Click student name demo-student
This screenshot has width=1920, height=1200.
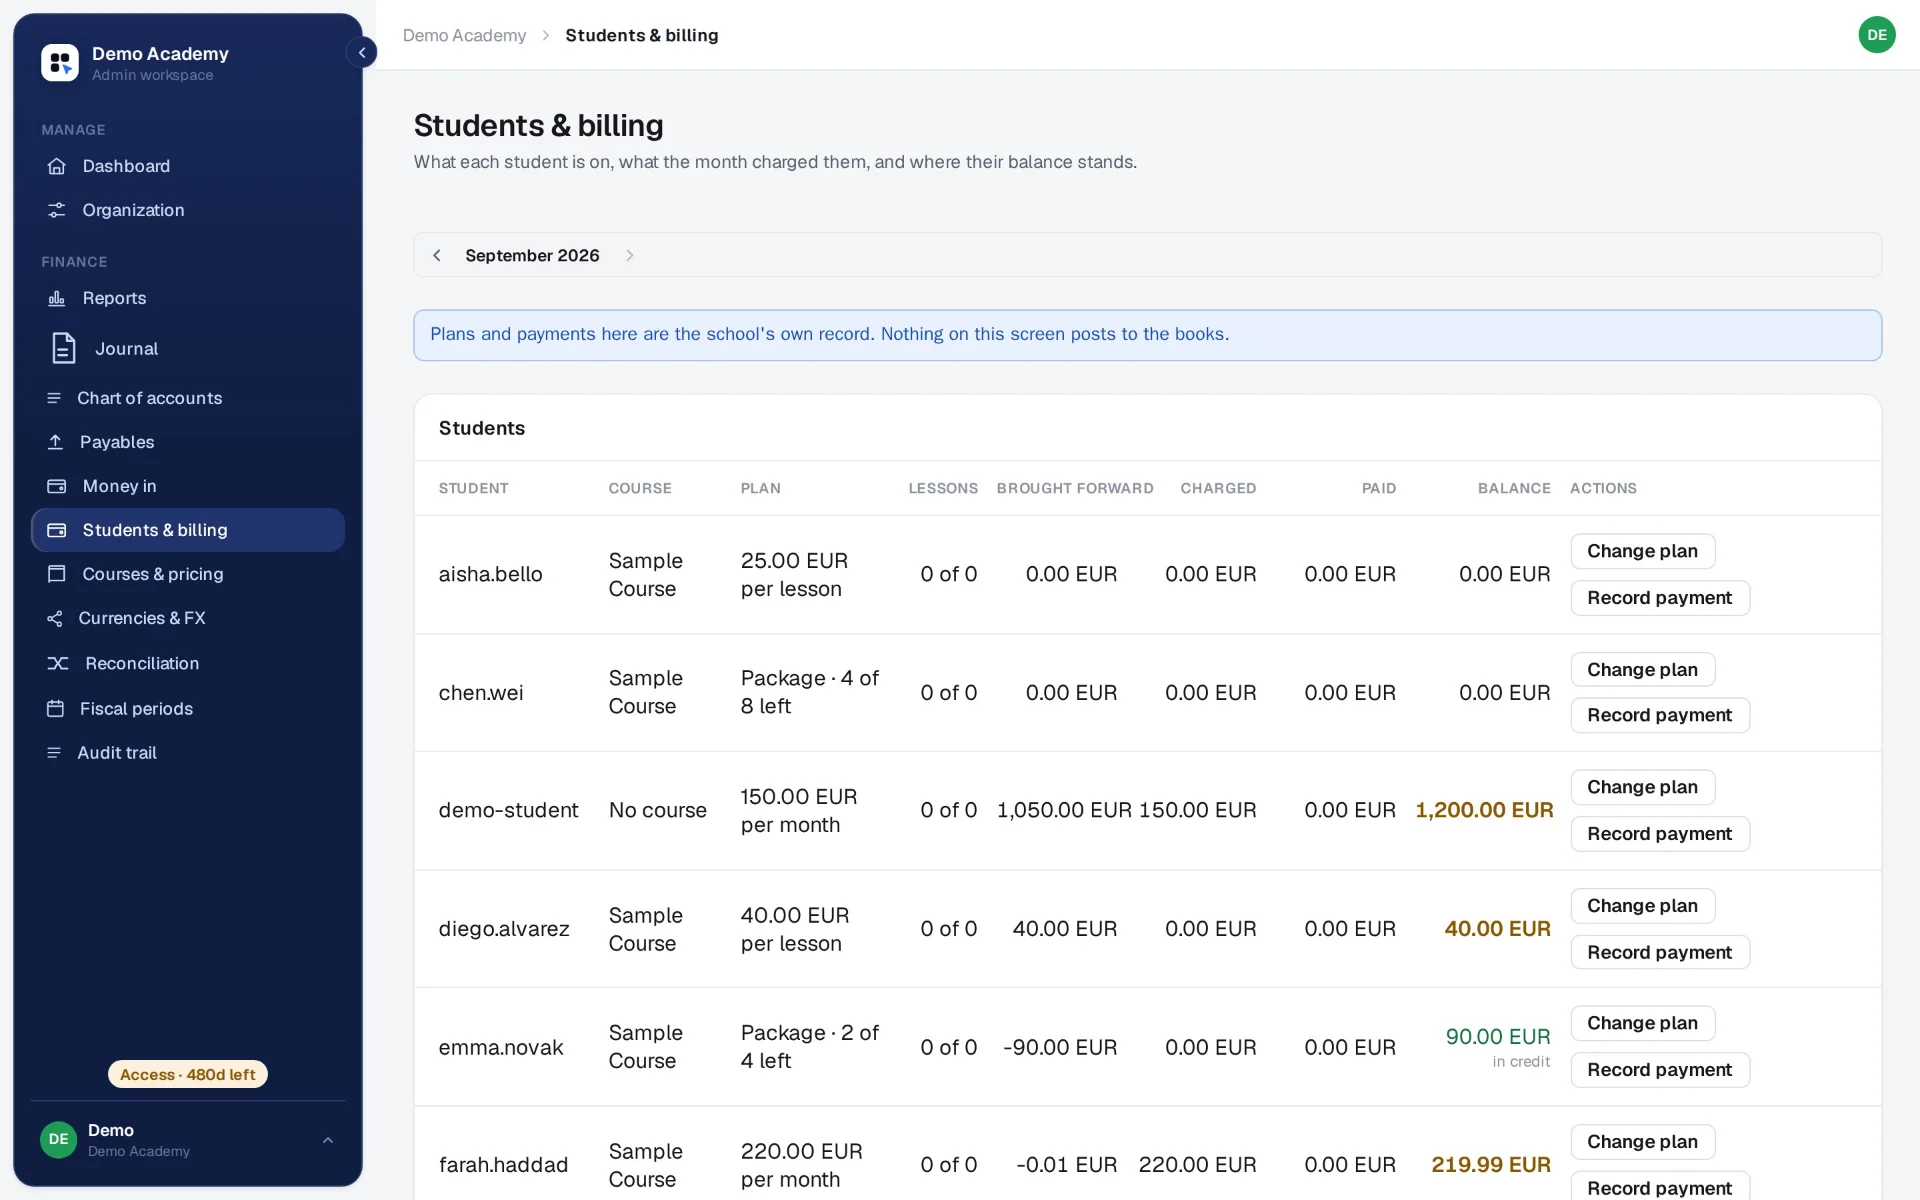tap(508, 810)
